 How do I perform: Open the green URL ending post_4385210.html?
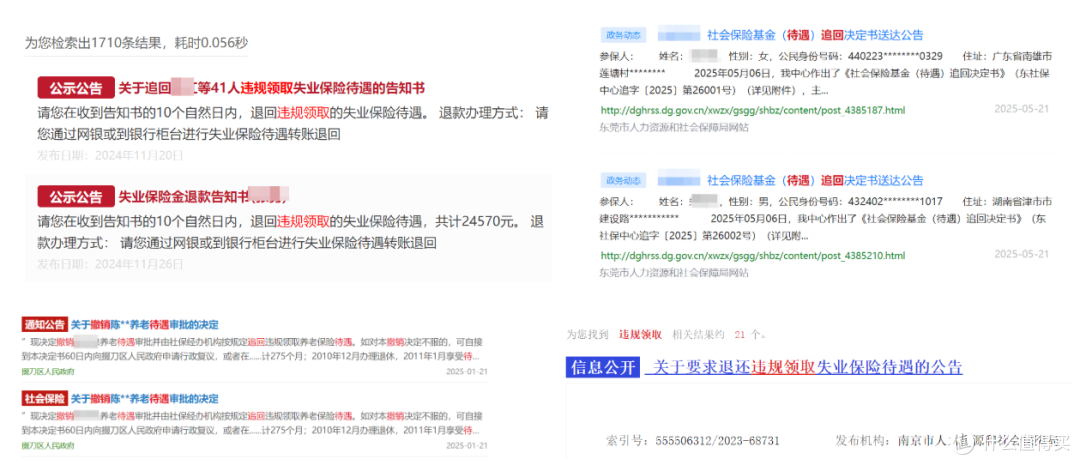coord(753,256)
